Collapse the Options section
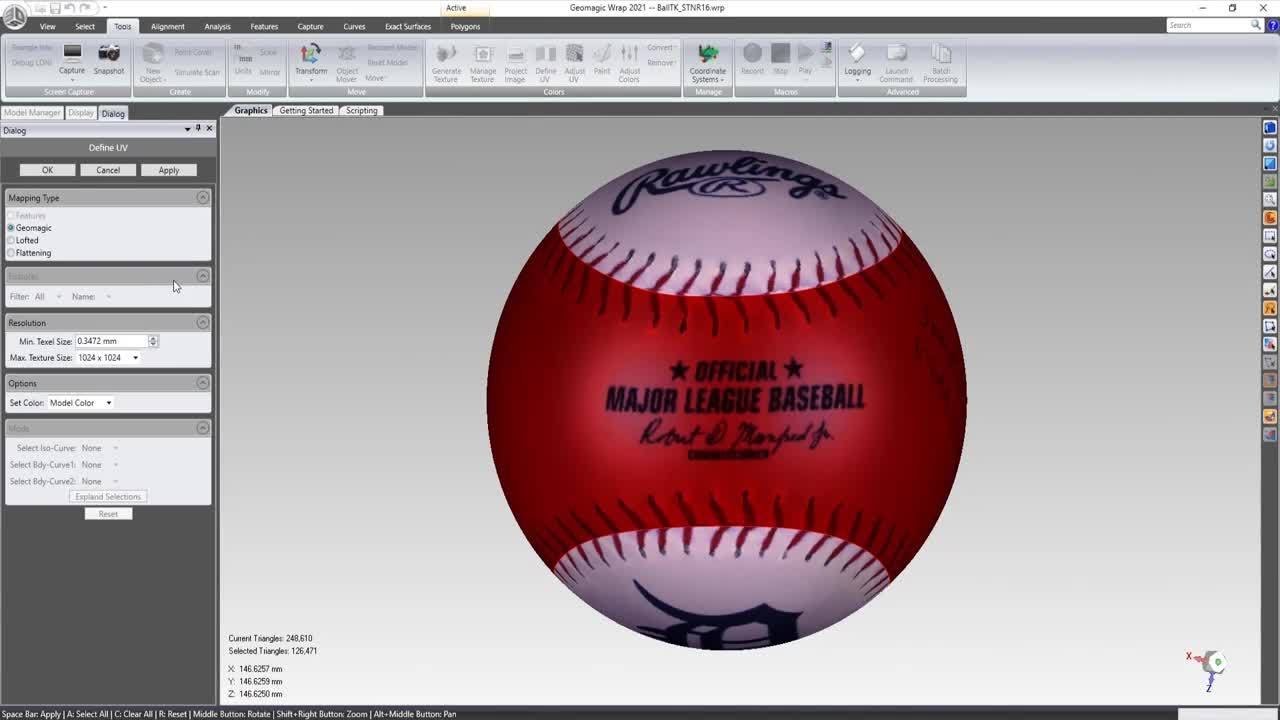Viewport: 1280px width, 720px height. [203, 383]
